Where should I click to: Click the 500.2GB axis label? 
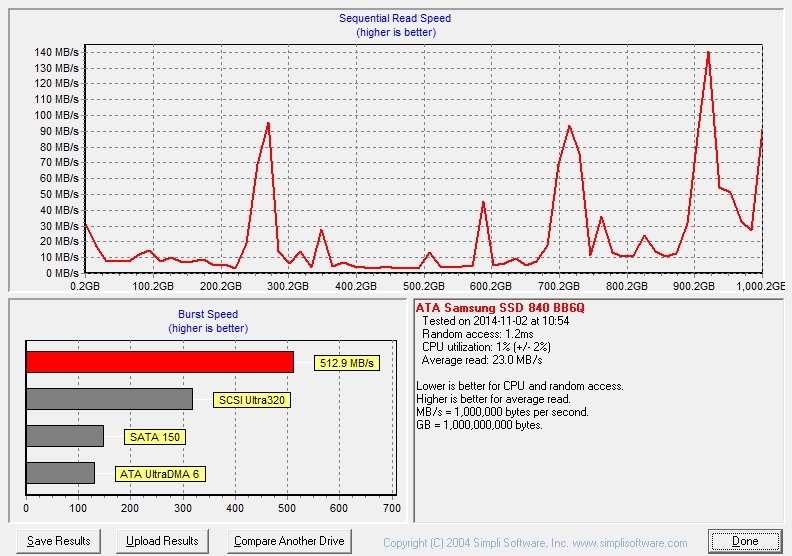[x=424, y=286]
